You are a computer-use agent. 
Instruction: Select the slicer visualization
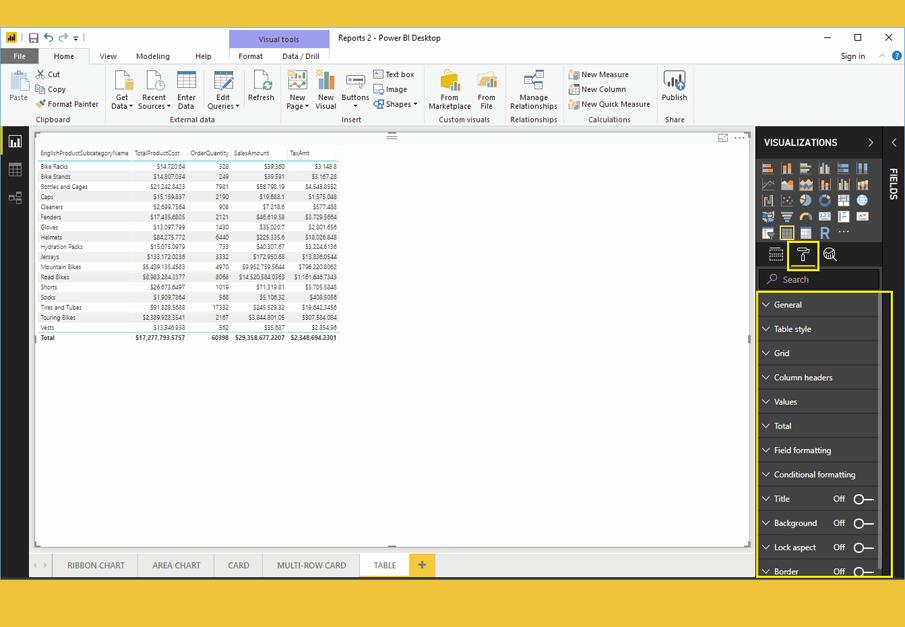(768, 233)
